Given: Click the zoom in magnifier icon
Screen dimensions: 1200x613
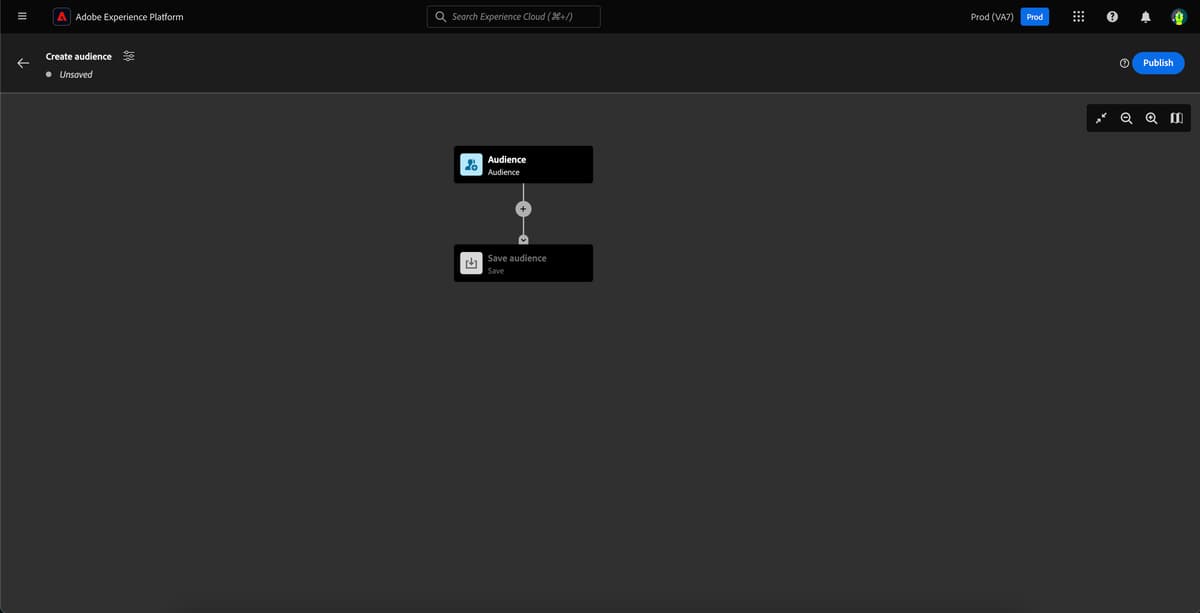Looking at the screenshot, I should [x=1152, y=118].
